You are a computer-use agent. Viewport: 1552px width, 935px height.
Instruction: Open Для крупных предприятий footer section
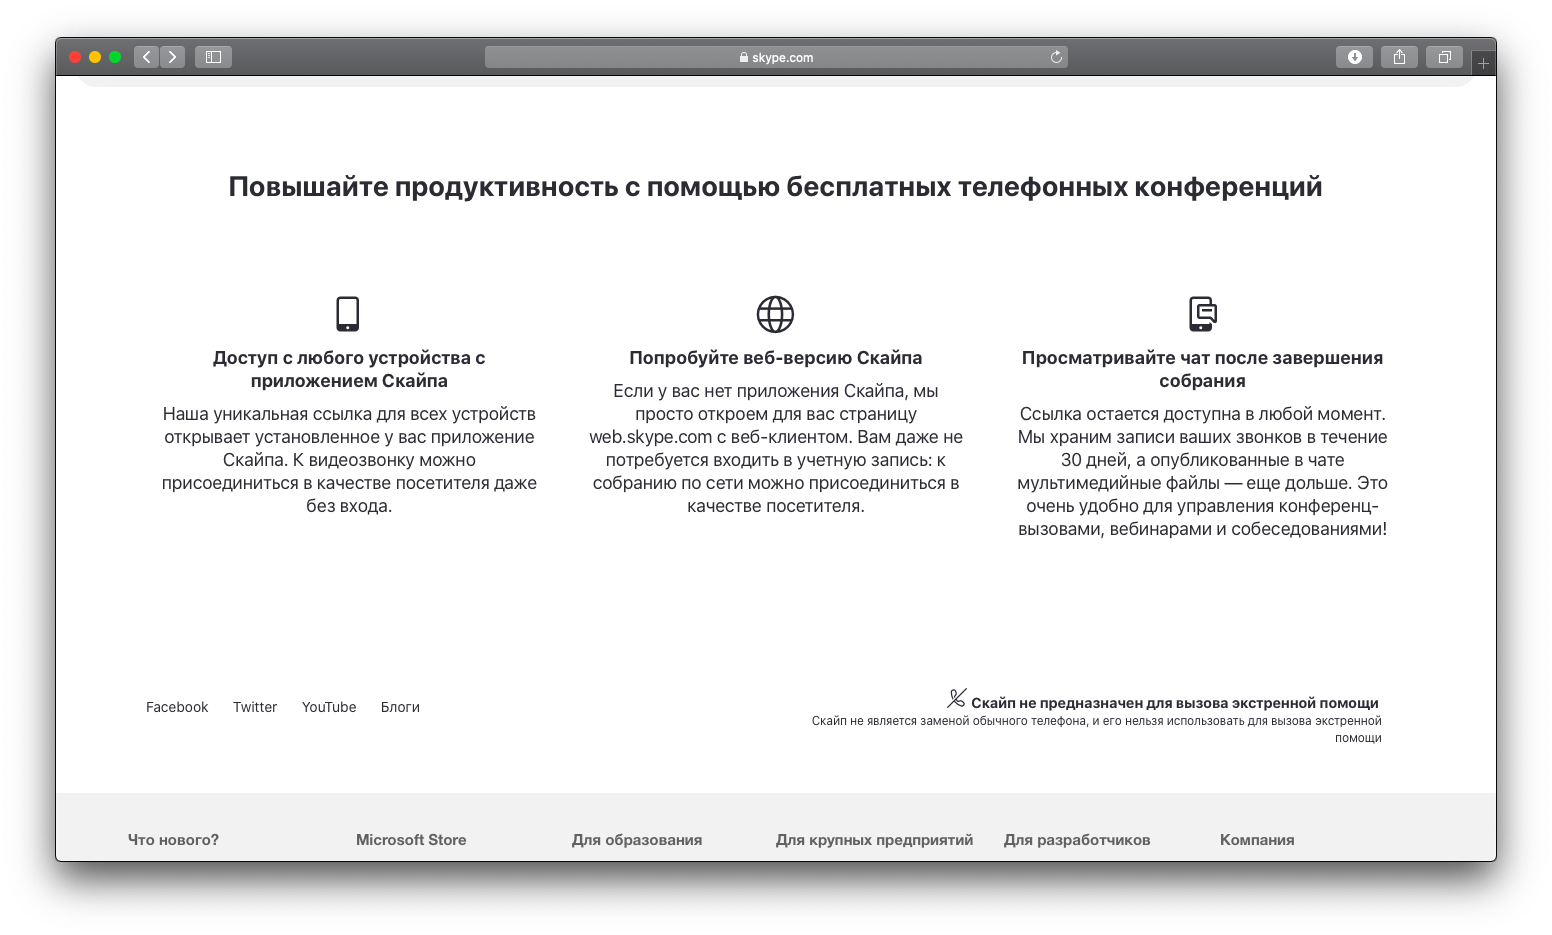click(x=874, y=840)
